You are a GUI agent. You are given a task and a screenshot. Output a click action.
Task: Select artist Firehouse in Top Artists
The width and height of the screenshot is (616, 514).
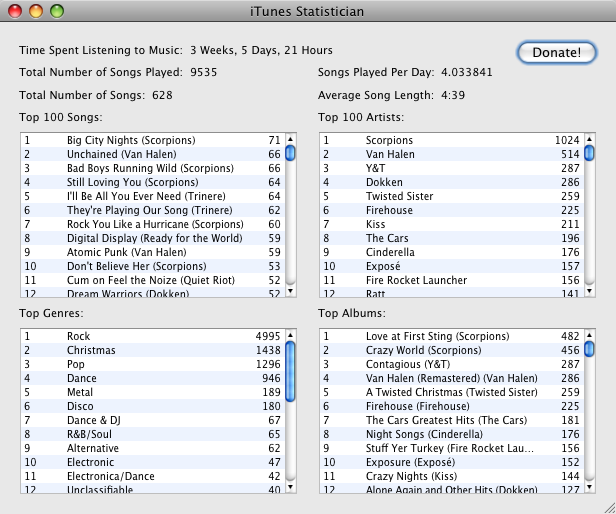[452, 210]
